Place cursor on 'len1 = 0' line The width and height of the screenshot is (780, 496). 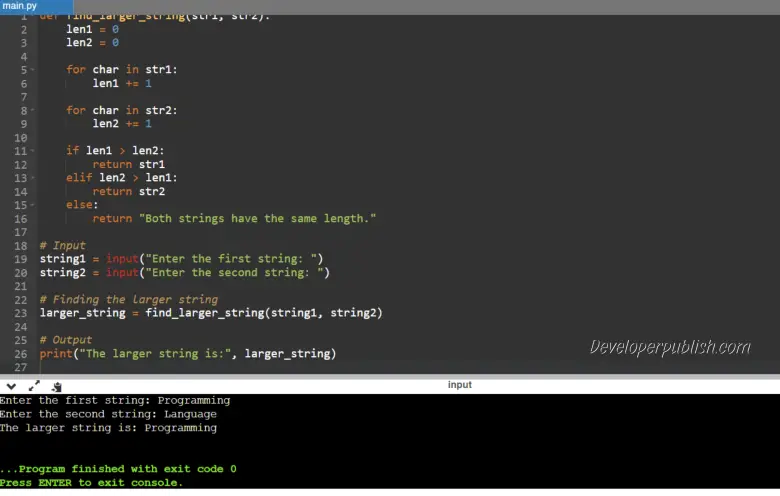click(92, 30)
